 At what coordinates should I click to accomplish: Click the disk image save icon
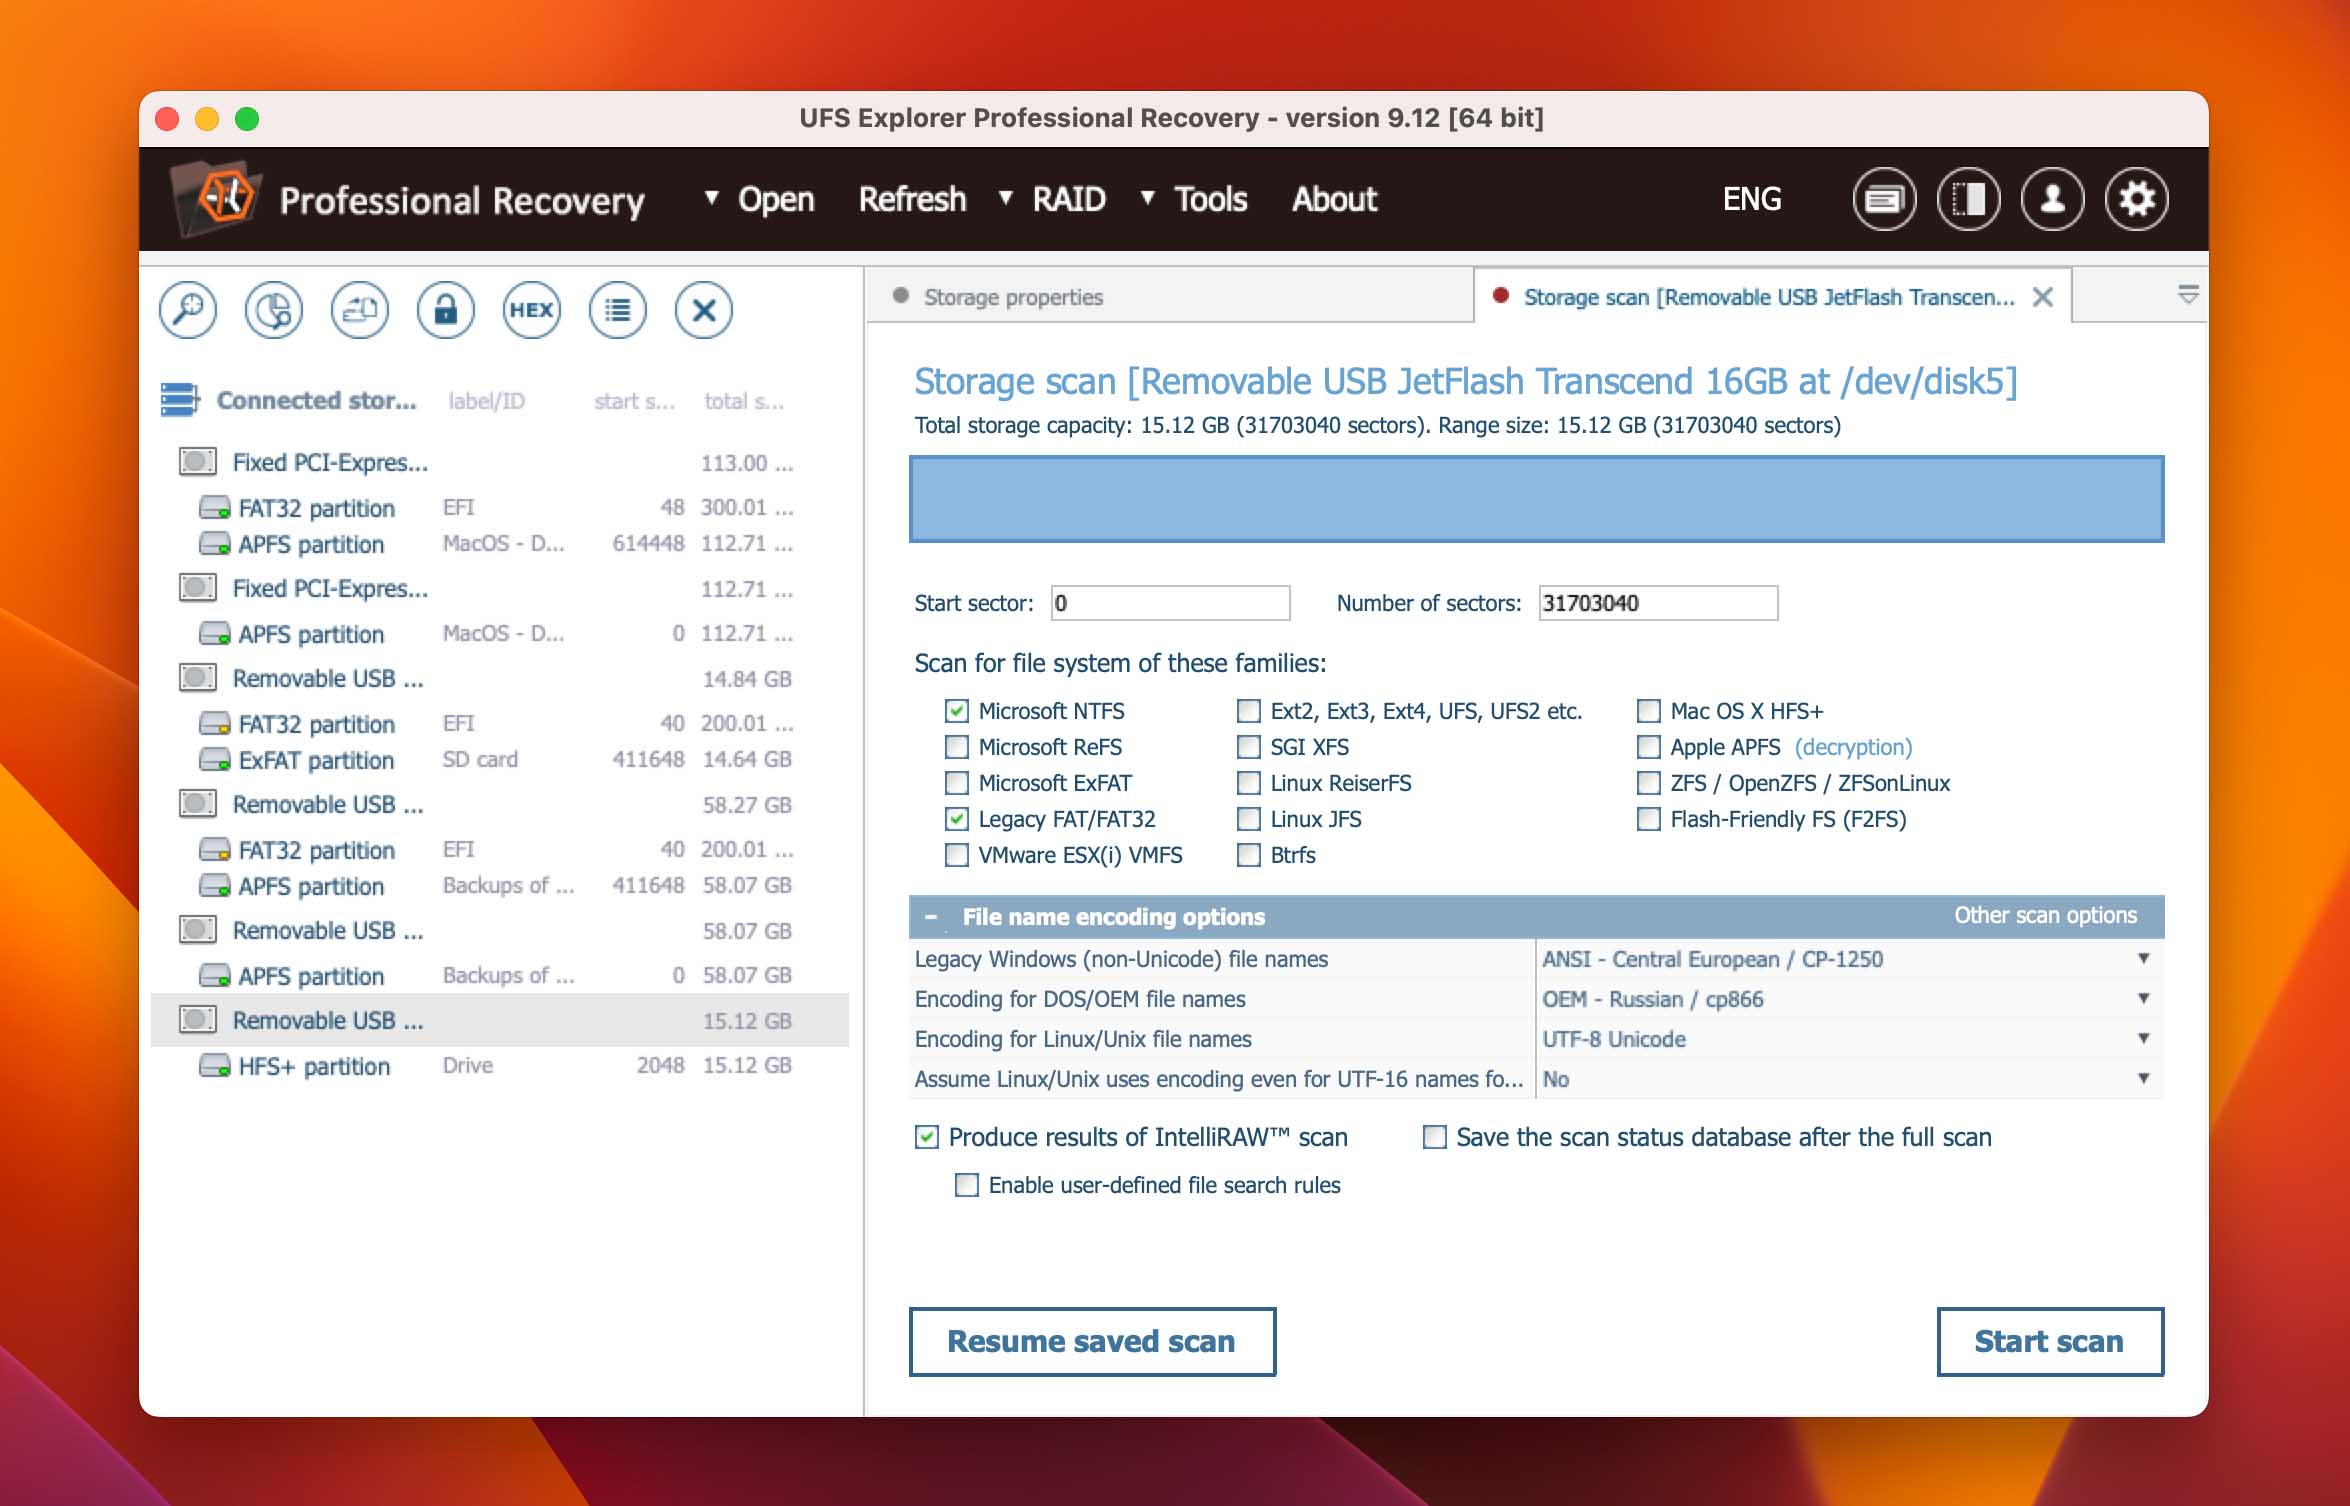[x=360, y=310]
